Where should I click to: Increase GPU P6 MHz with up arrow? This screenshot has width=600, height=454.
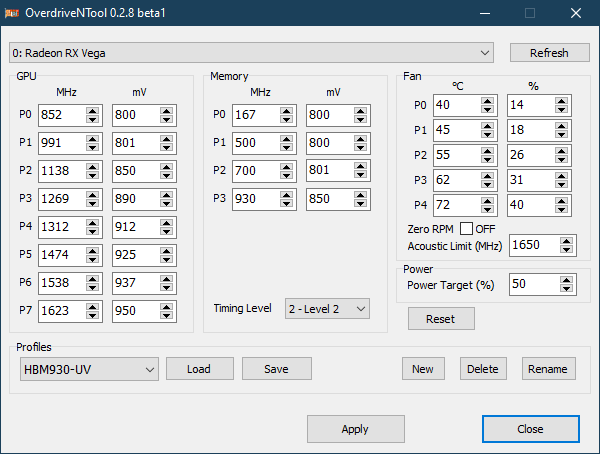point(92,279)
